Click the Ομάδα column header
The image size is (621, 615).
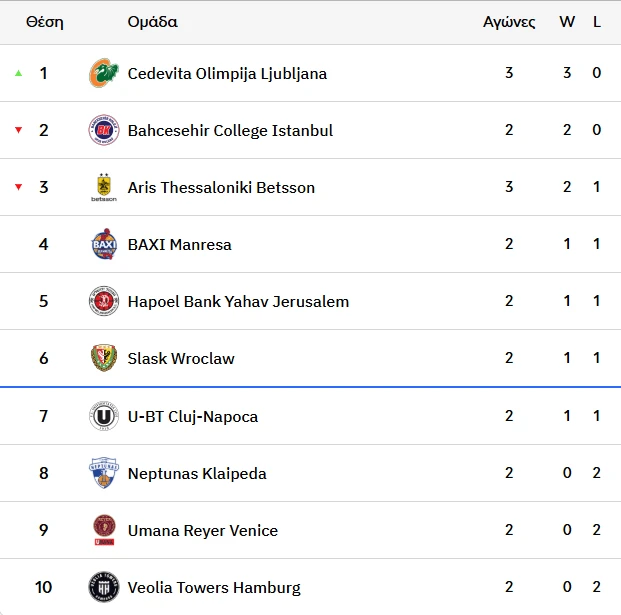pyautogui.click(x=152, y=22)
